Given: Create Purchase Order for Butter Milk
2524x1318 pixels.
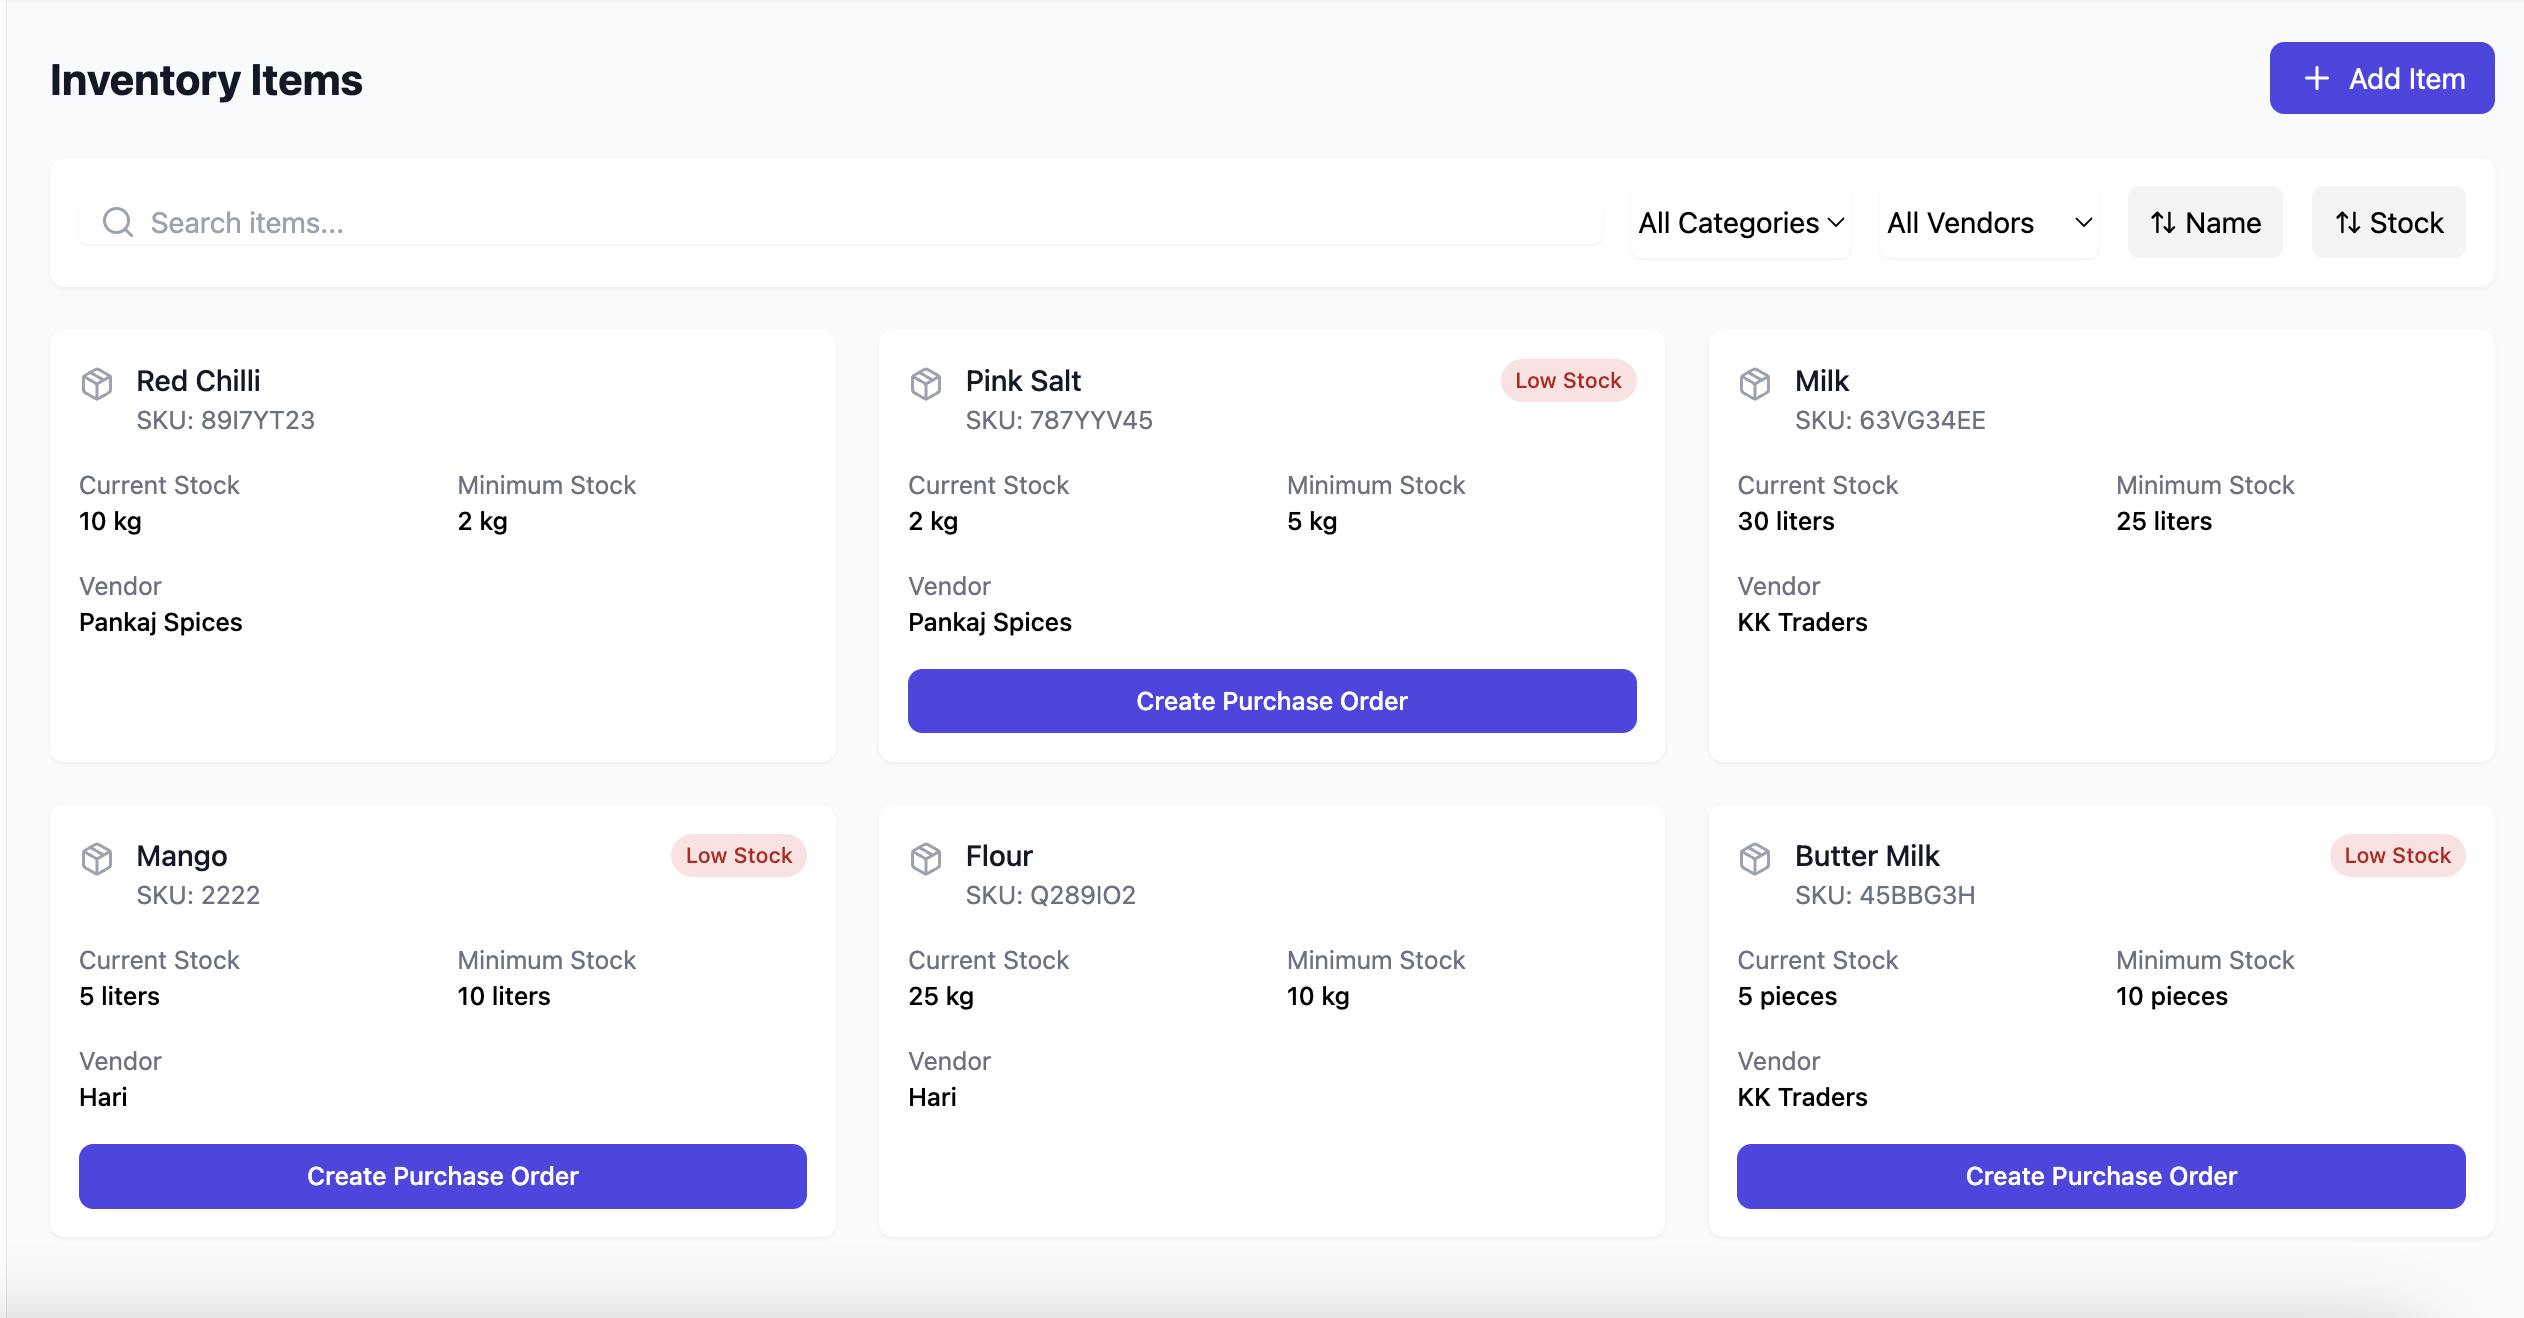Looking at the screenshot, I should point(2101,1176).
